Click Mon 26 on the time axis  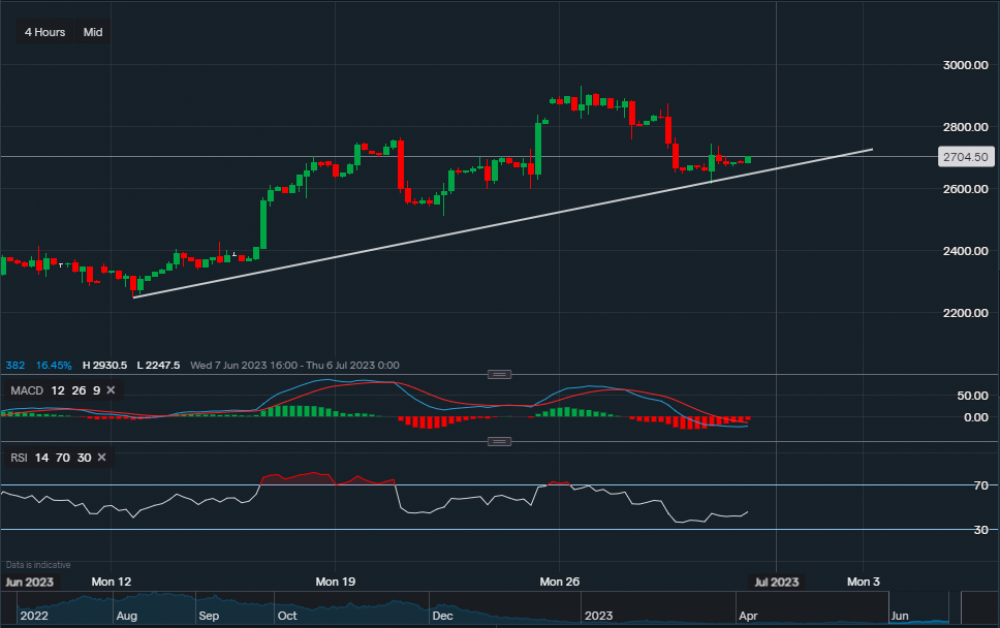click(x=558, y=581)
